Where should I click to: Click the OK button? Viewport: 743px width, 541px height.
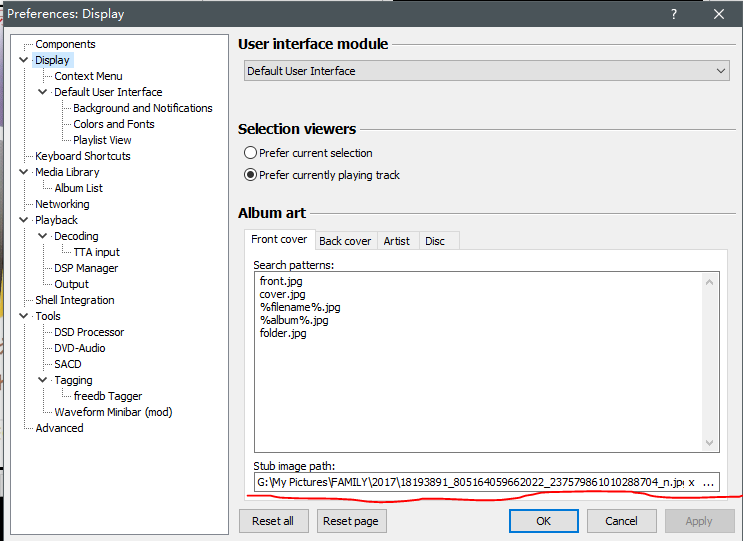tap(543, 521)
